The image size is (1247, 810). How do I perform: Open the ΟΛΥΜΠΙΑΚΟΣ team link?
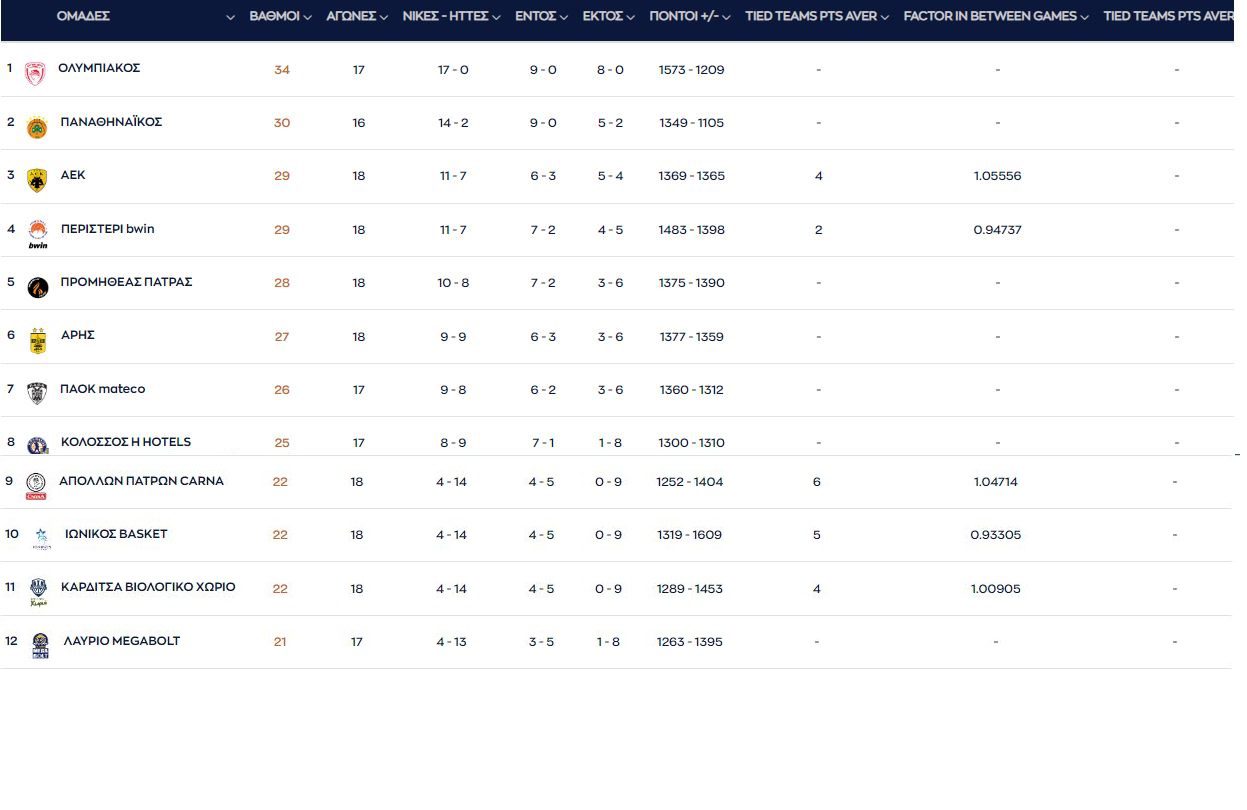[99, 68]
